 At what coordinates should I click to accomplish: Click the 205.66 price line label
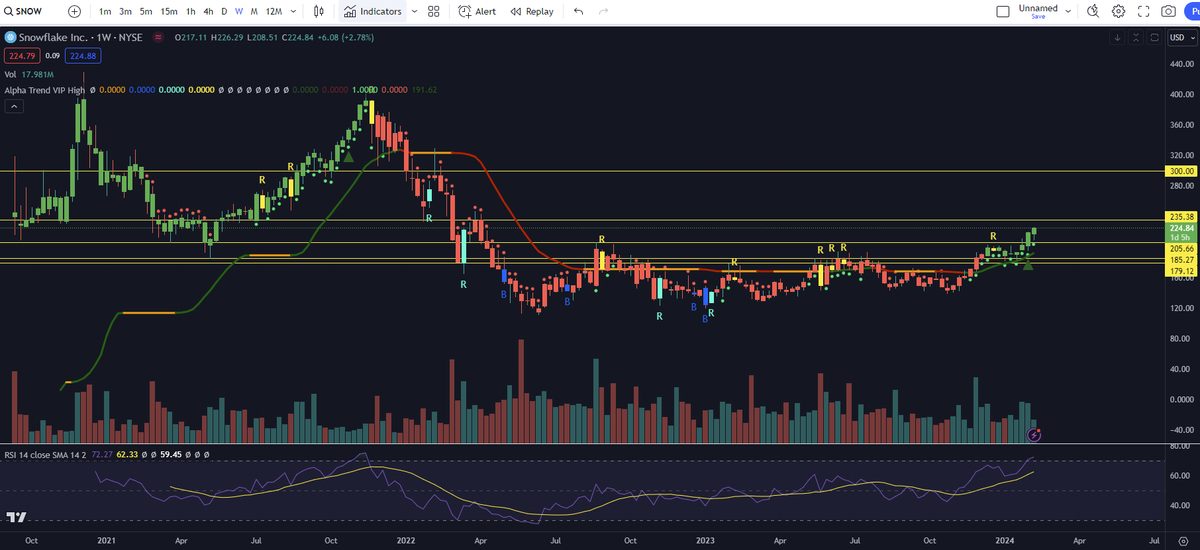[1182, 248]
